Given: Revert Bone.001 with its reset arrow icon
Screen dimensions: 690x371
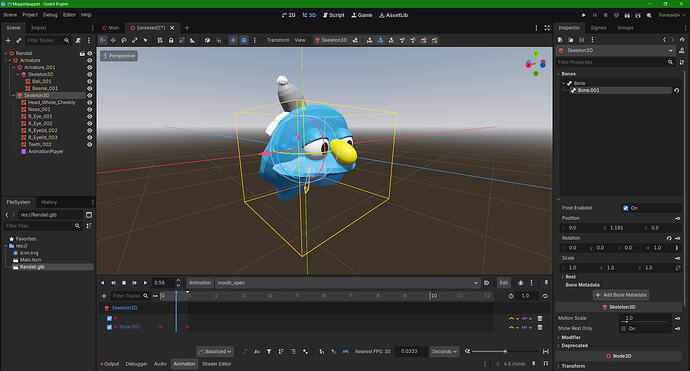Looking at the screenshot, I should click(677, 90).
